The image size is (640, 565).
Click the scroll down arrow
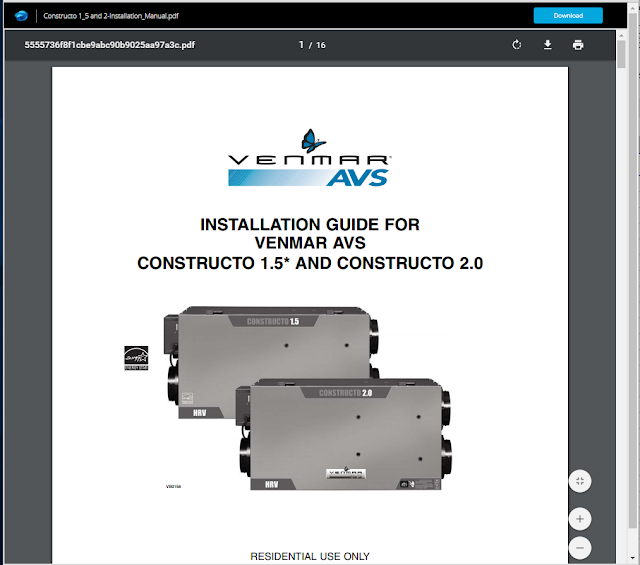pos(633,558)
